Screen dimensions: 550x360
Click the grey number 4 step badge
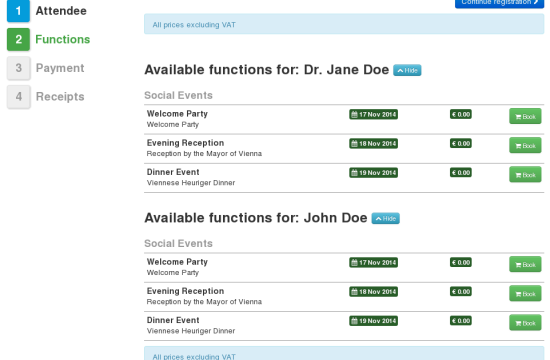pos(18,96)
